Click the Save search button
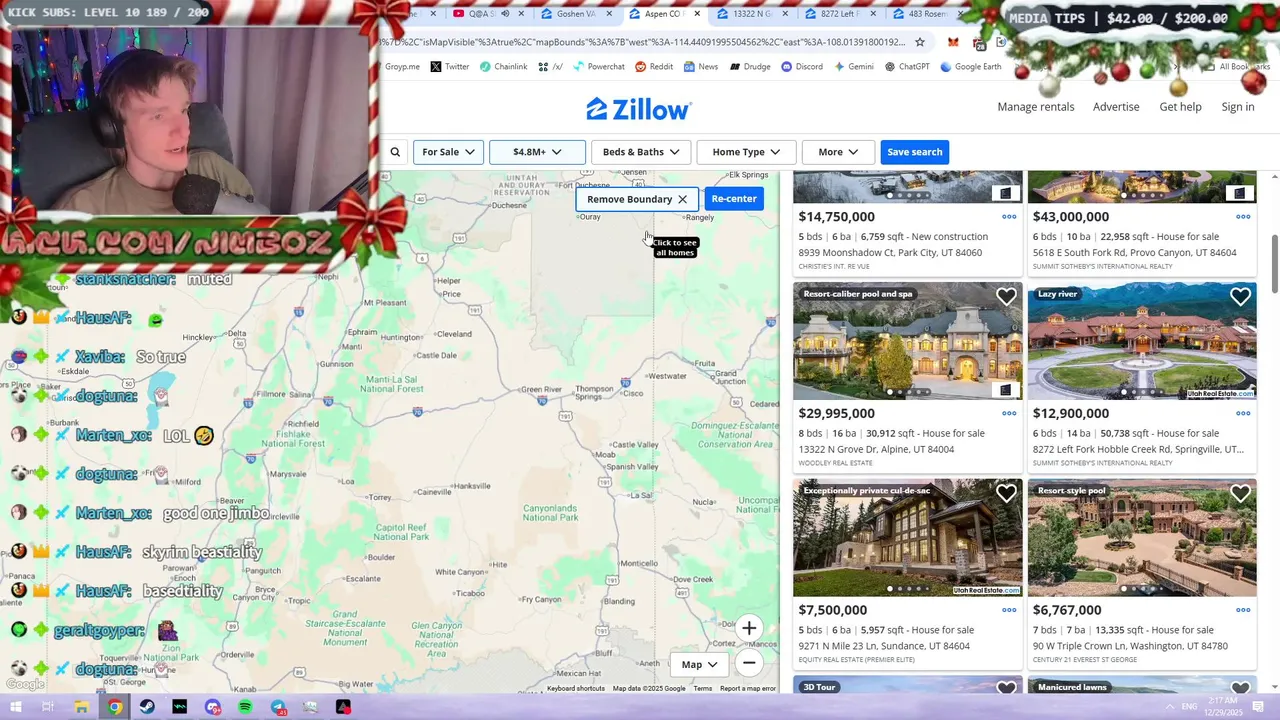The image size is (1280, 720). [x=914, y=152]
